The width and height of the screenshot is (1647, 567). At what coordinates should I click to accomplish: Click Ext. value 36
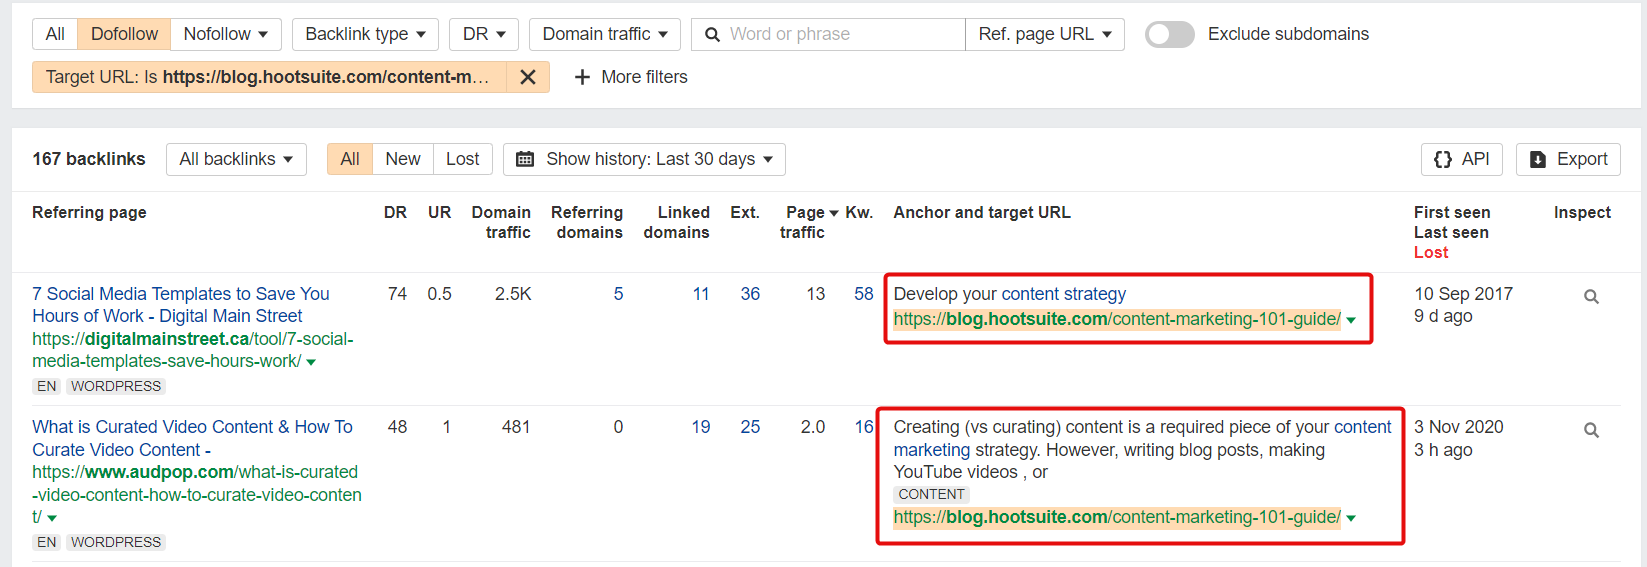750,294
